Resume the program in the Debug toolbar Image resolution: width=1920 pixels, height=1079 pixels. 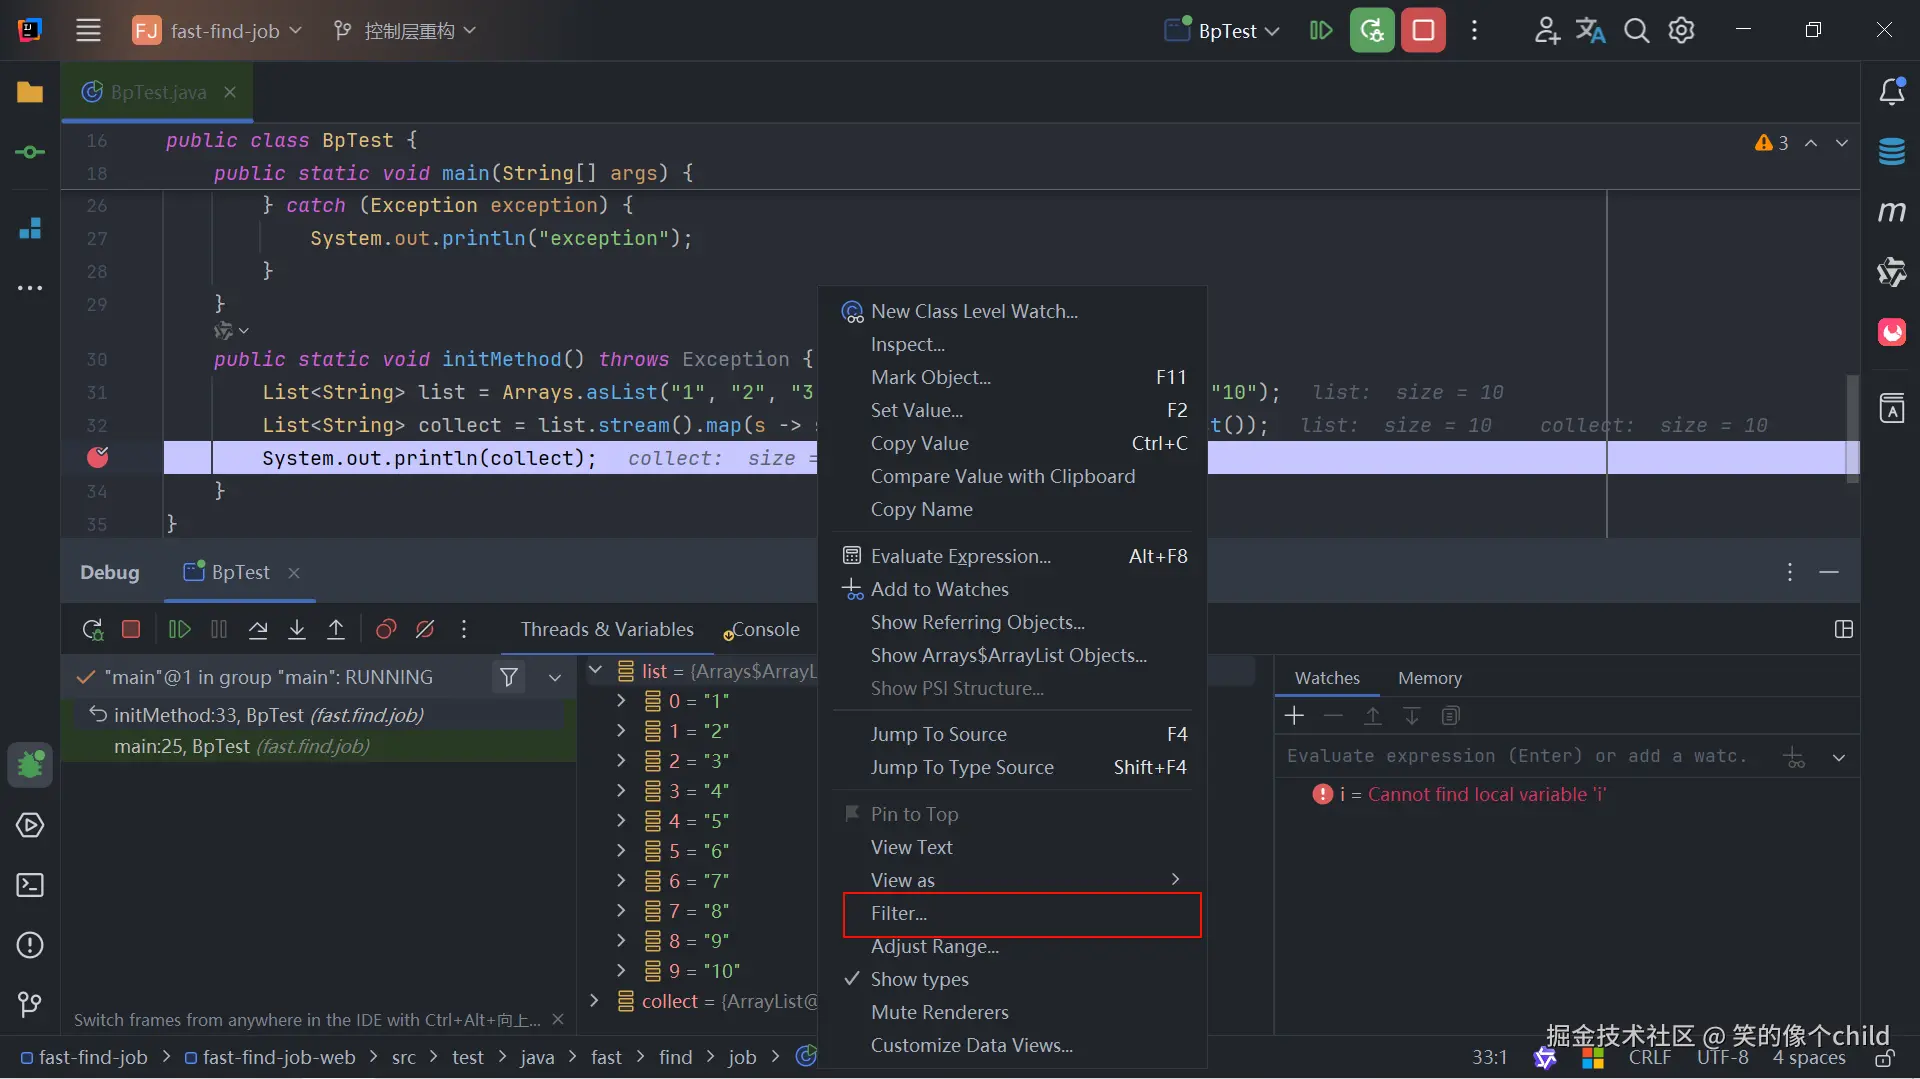click(x=180, y=629)
